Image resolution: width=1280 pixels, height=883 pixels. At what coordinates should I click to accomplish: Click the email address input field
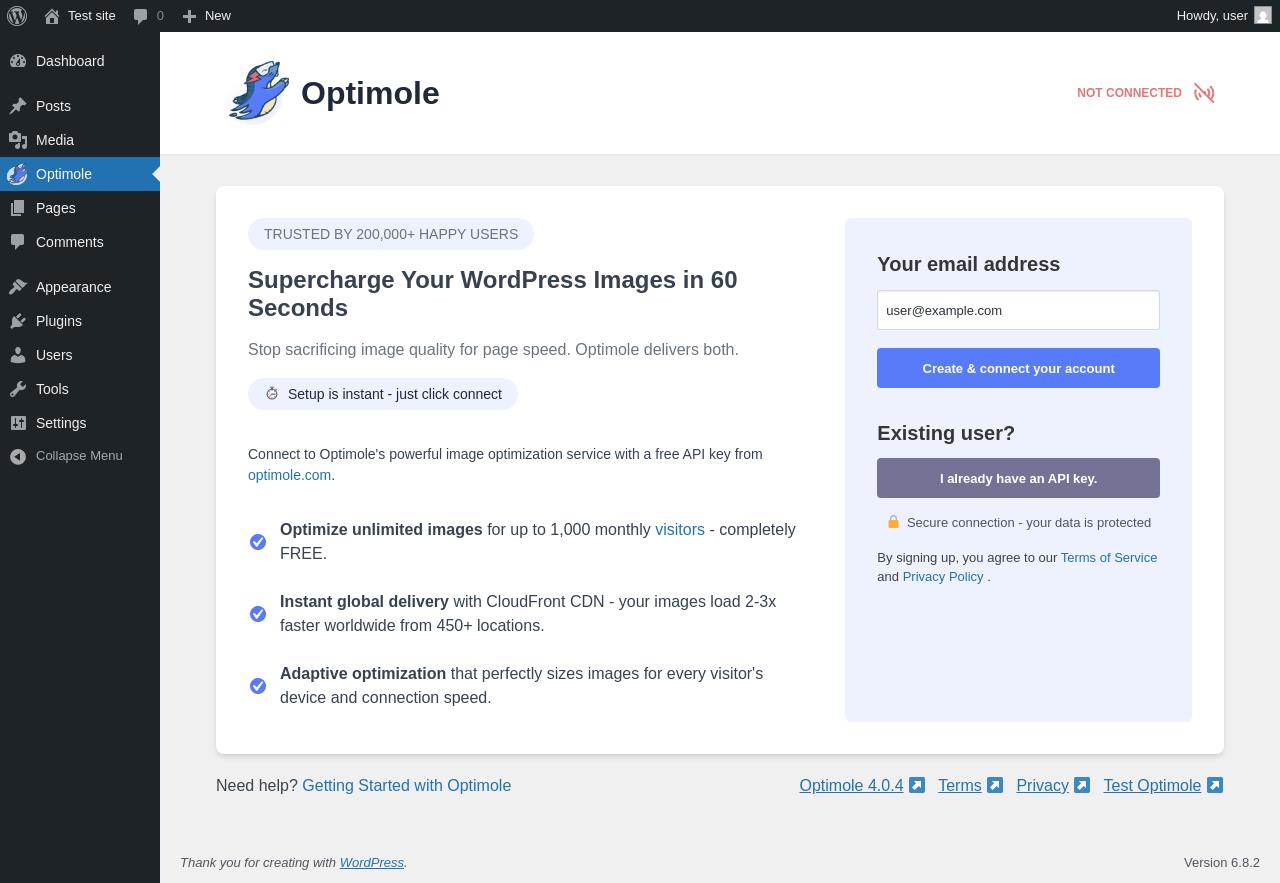(1018, 310)
